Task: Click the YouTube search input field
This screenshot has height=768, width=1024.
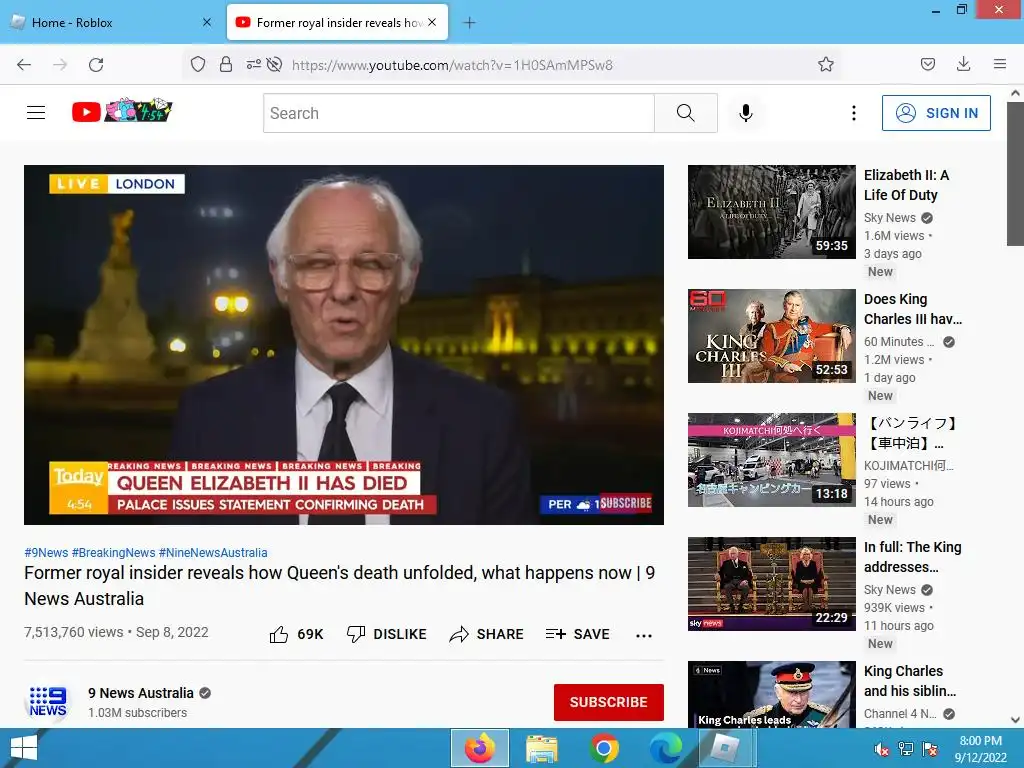Action: pos(458,113)
